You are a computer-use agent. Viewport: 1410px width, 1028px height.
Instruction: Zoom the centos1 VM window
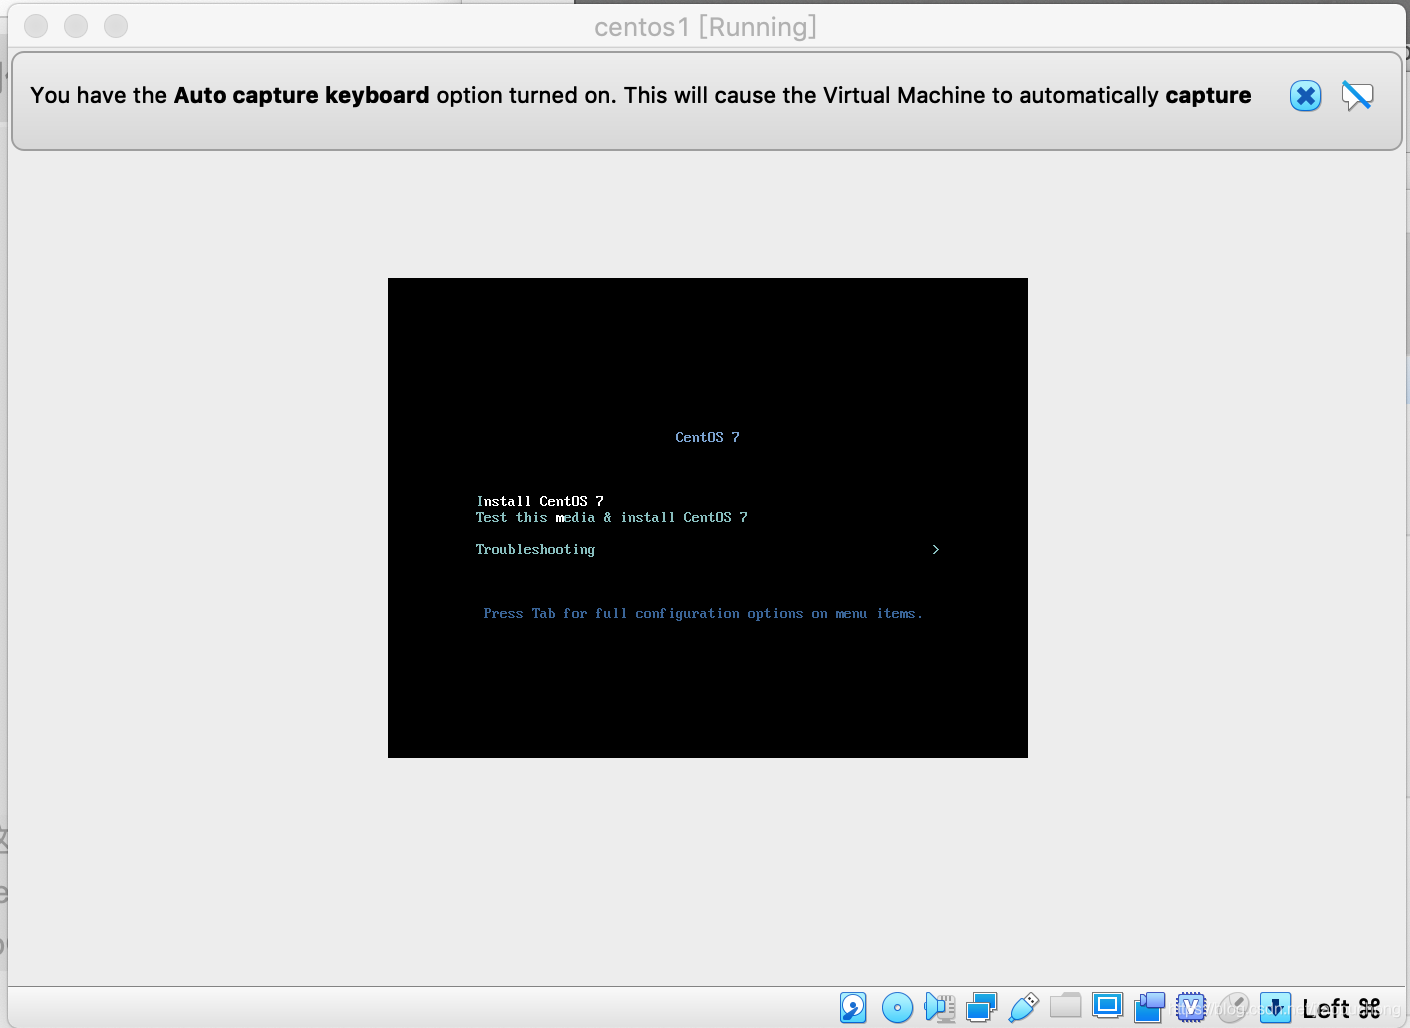pyautogui.click(x=116, y=26)
